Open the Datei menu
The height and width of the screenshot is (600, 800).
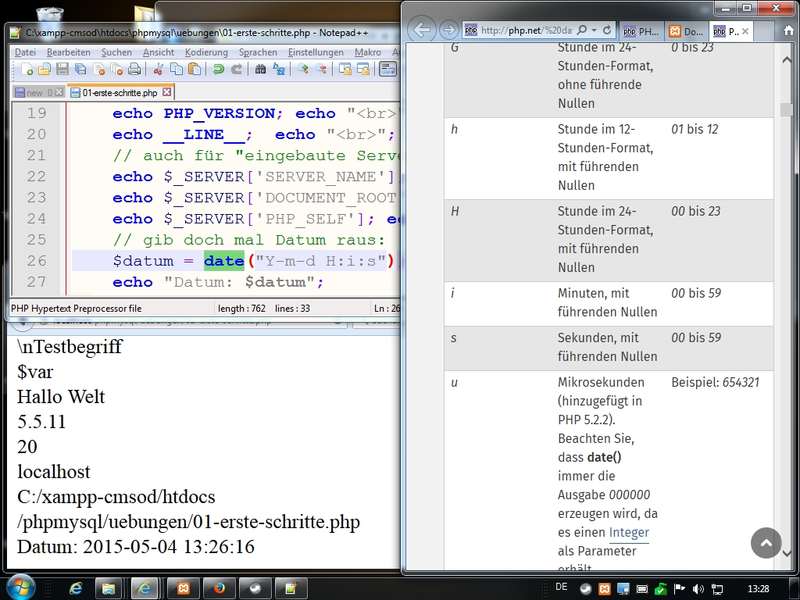point(25,52)
